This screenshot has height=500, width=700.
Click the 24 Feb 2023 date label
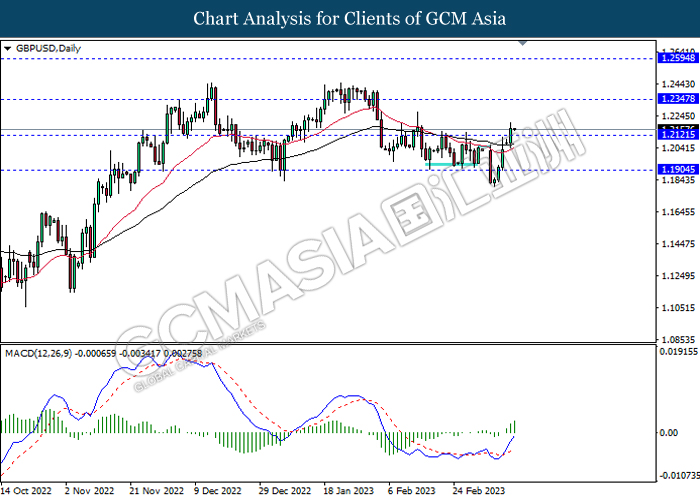pos(479,490)
